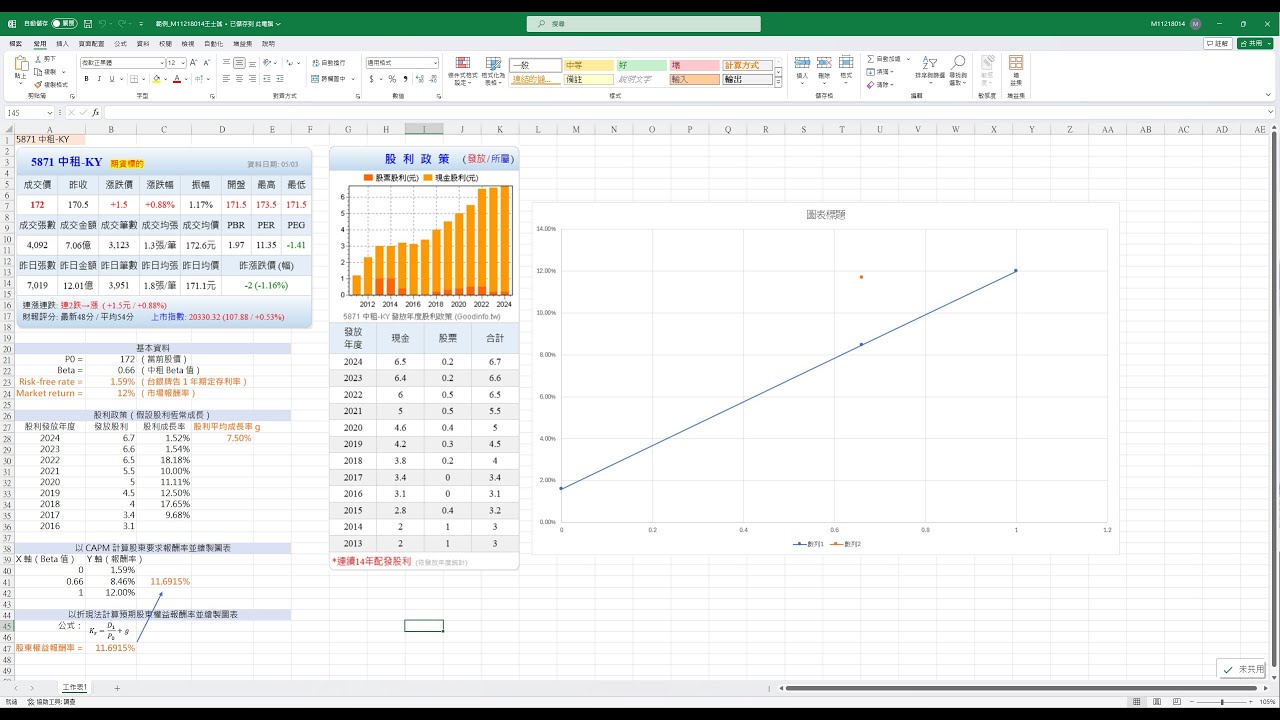
Task: Click the Accounting $ format icon
Action: pos(371,79)
